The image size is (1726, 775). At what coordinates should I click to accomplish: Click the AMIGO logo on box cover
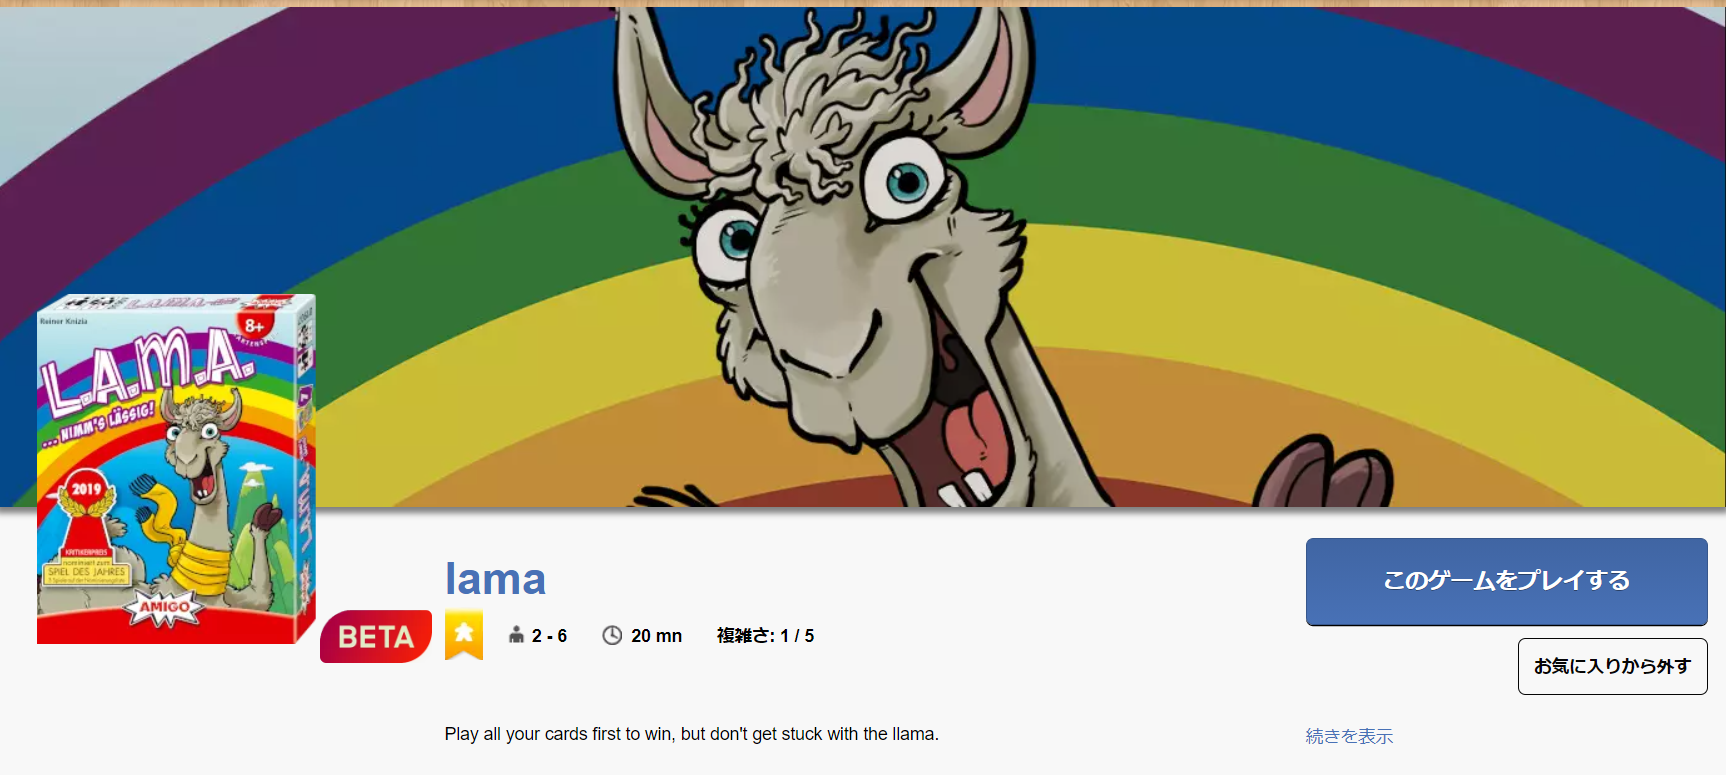point(164,607)
